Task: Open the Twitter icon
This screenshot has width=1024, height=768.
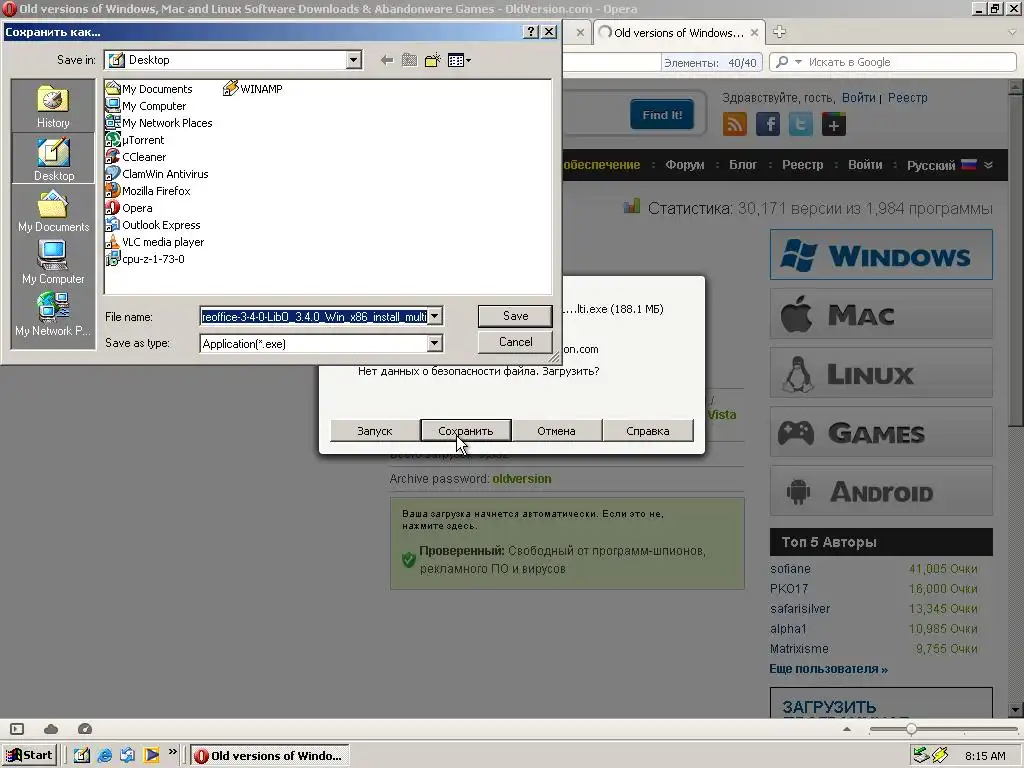Action: pos(801,124)
